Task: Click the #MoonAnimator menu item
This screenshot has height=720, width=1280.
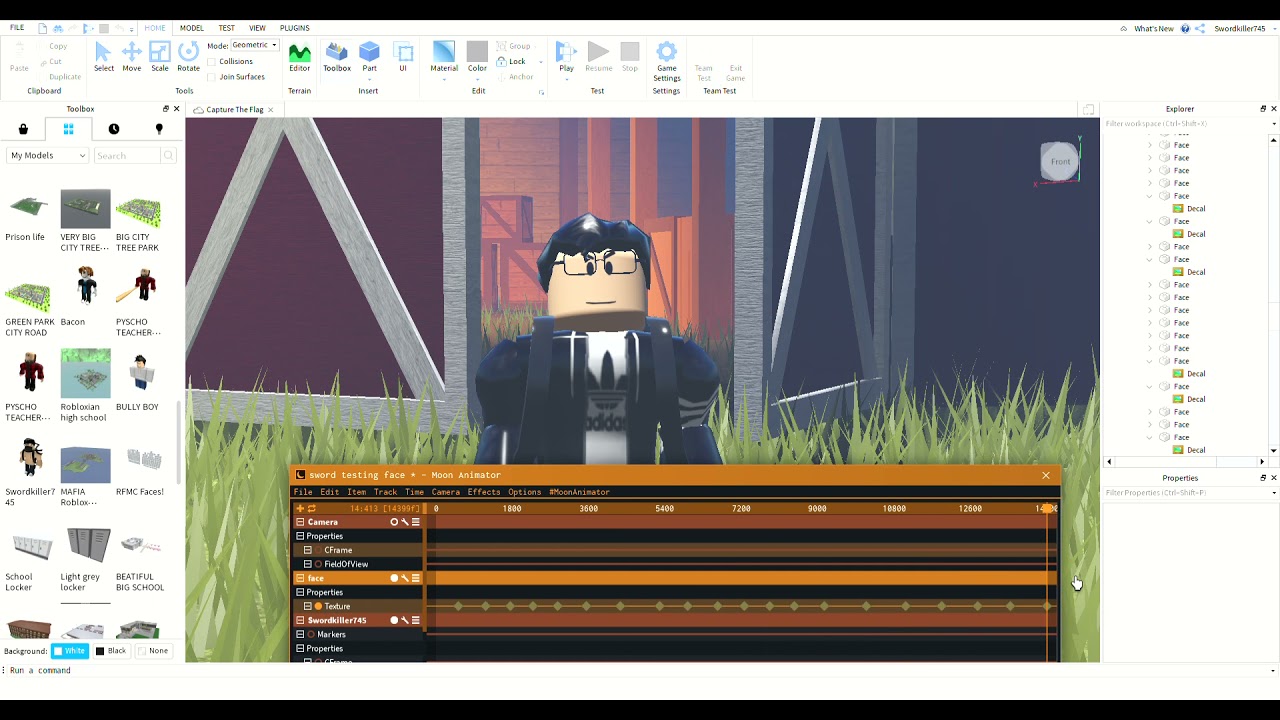Action: tap(579, 492)
